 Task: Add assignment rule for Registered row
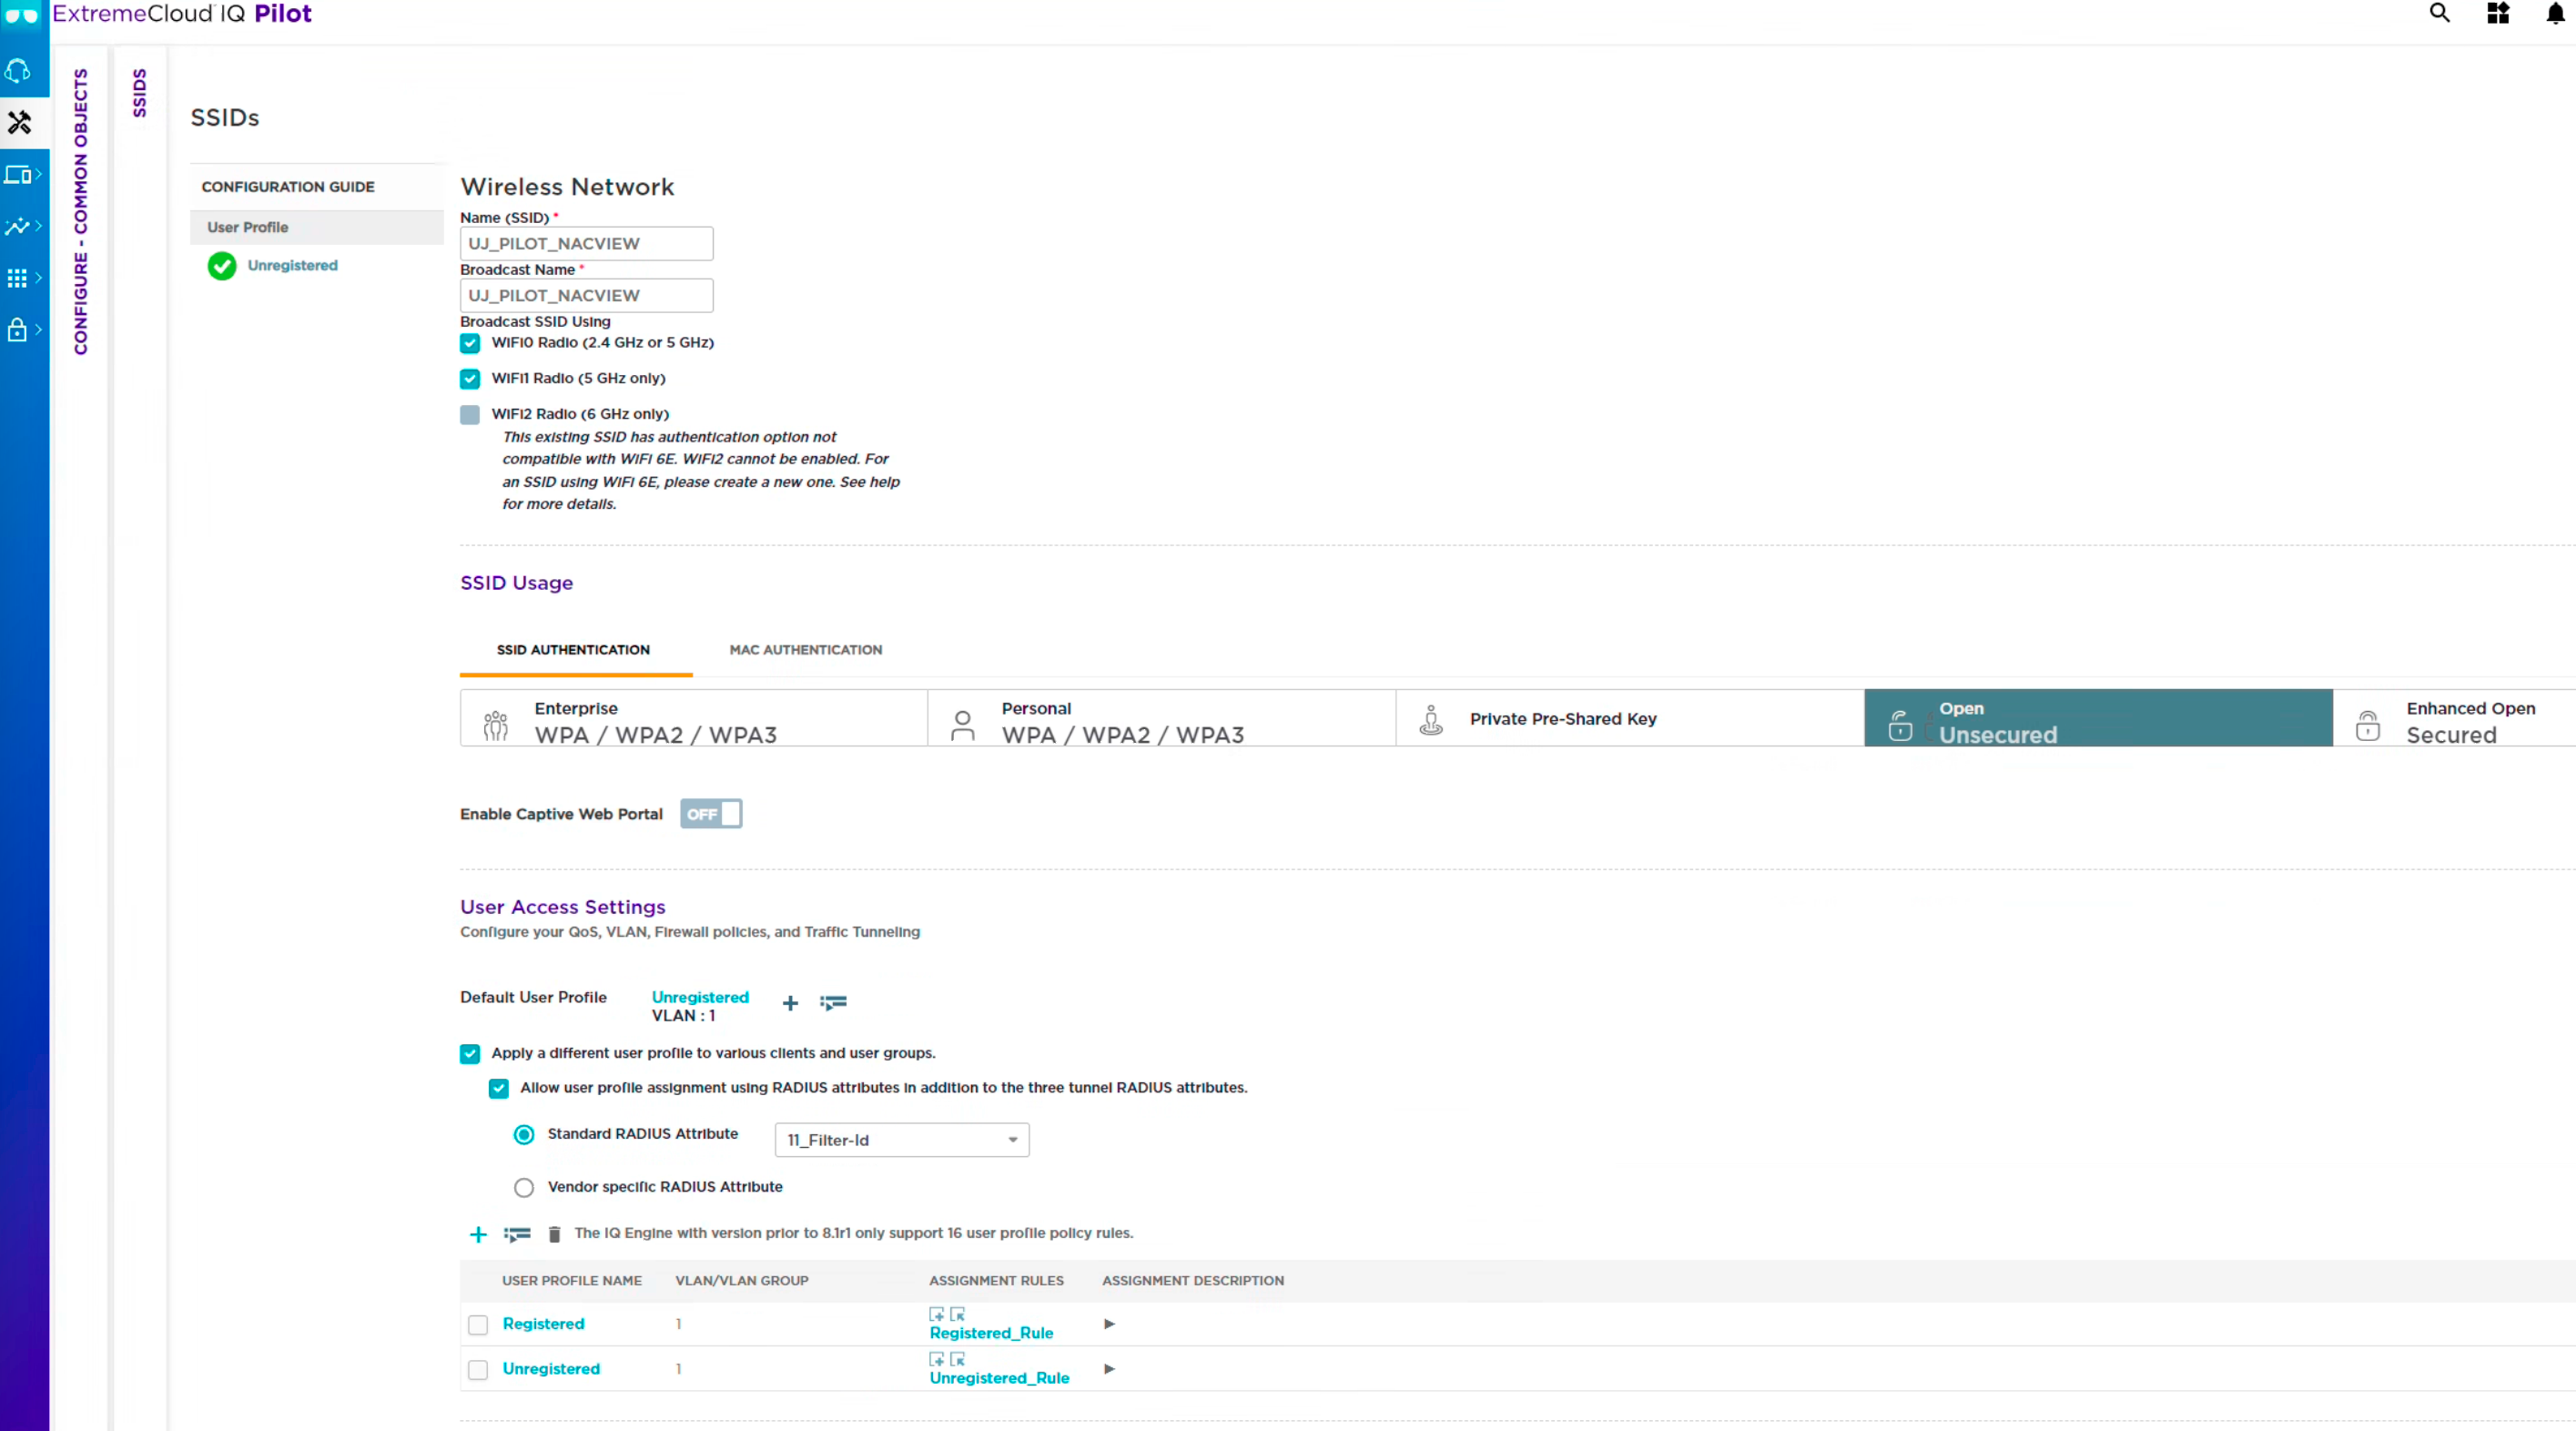936,1314
